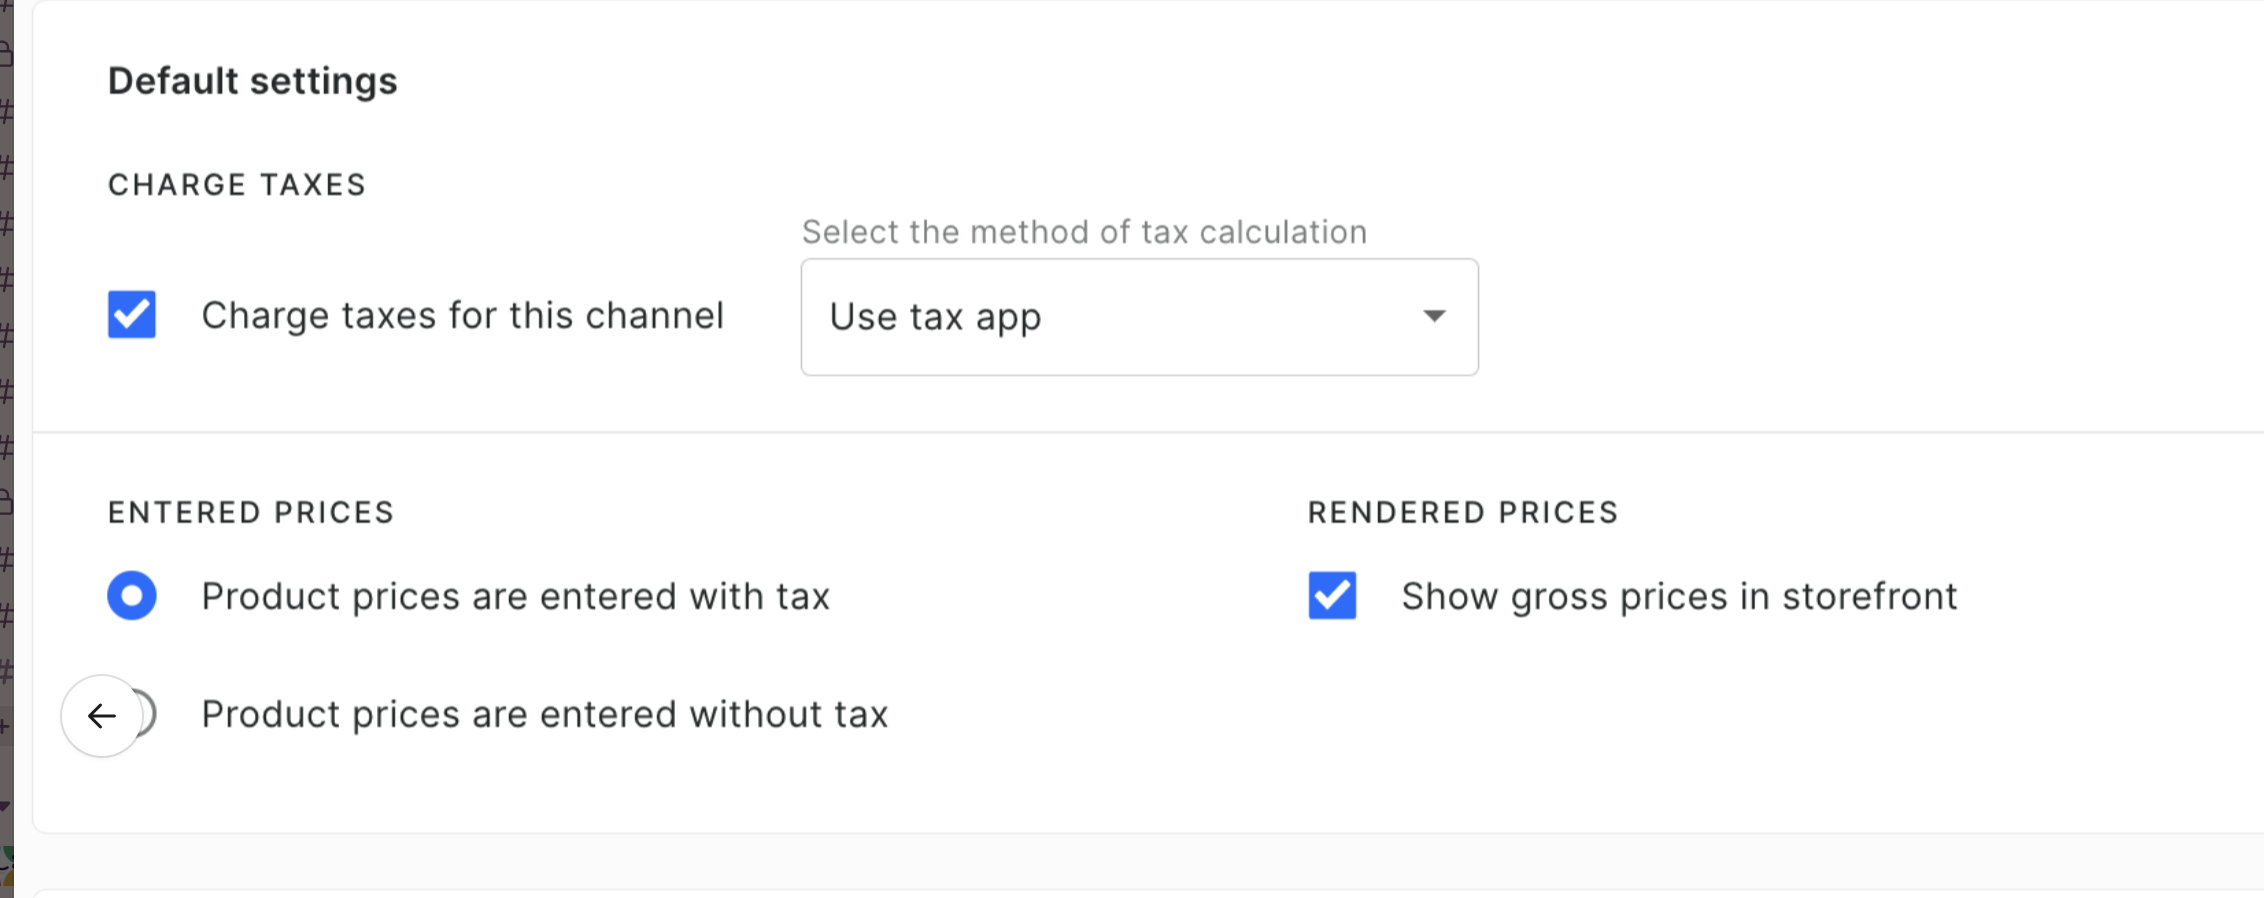Viewport: 2264px width, 898px height.
Task: Click the 'CHARGE TAXES' section label
Action: 237,184
